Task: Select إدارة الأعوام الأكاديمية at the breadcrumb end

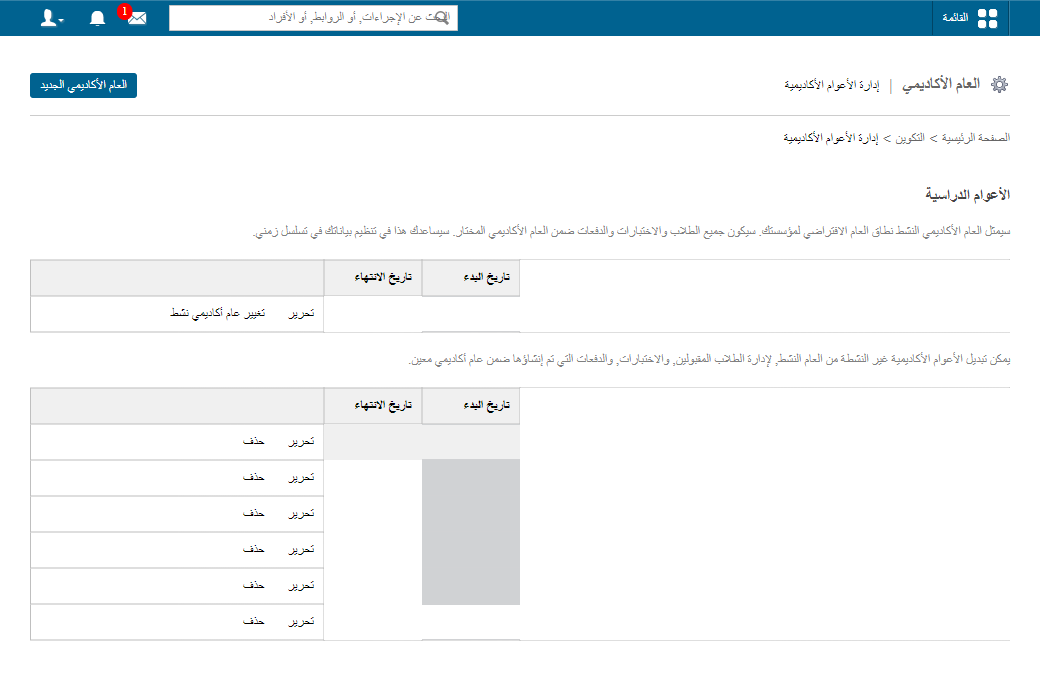Action: point(830,138)
